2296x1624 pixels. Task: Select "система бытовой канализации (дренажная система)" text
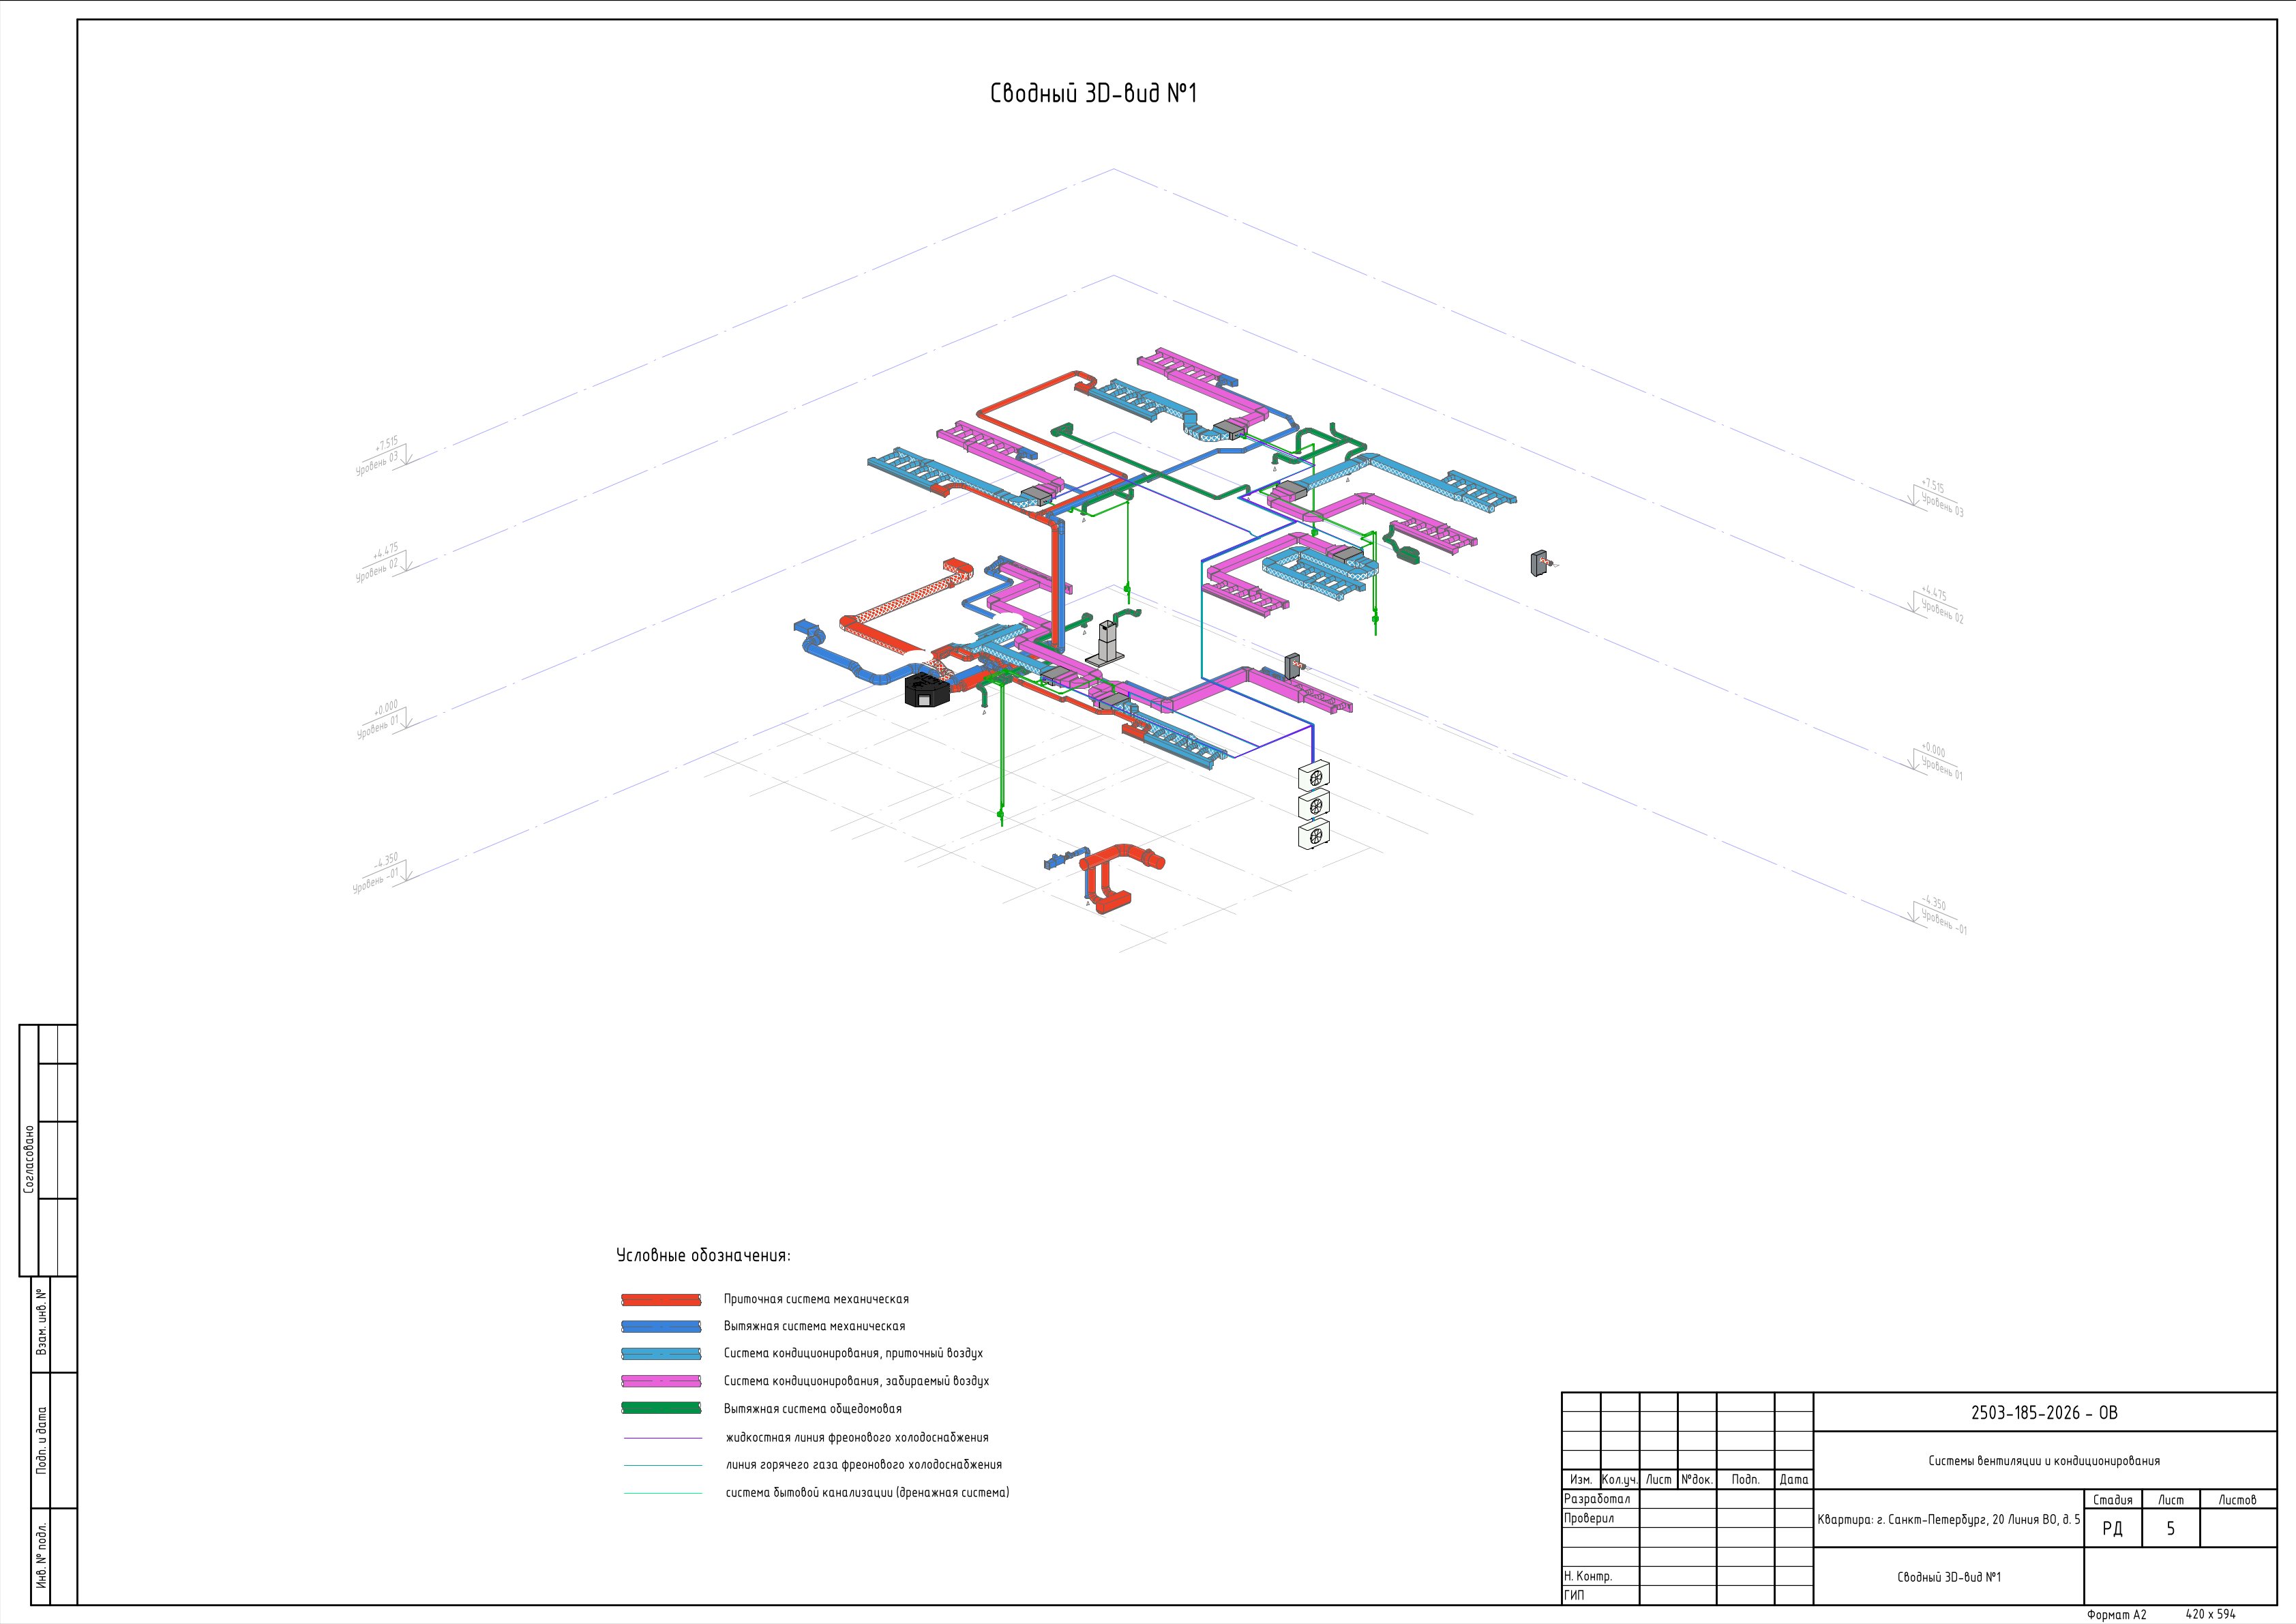click(867, 1492)
